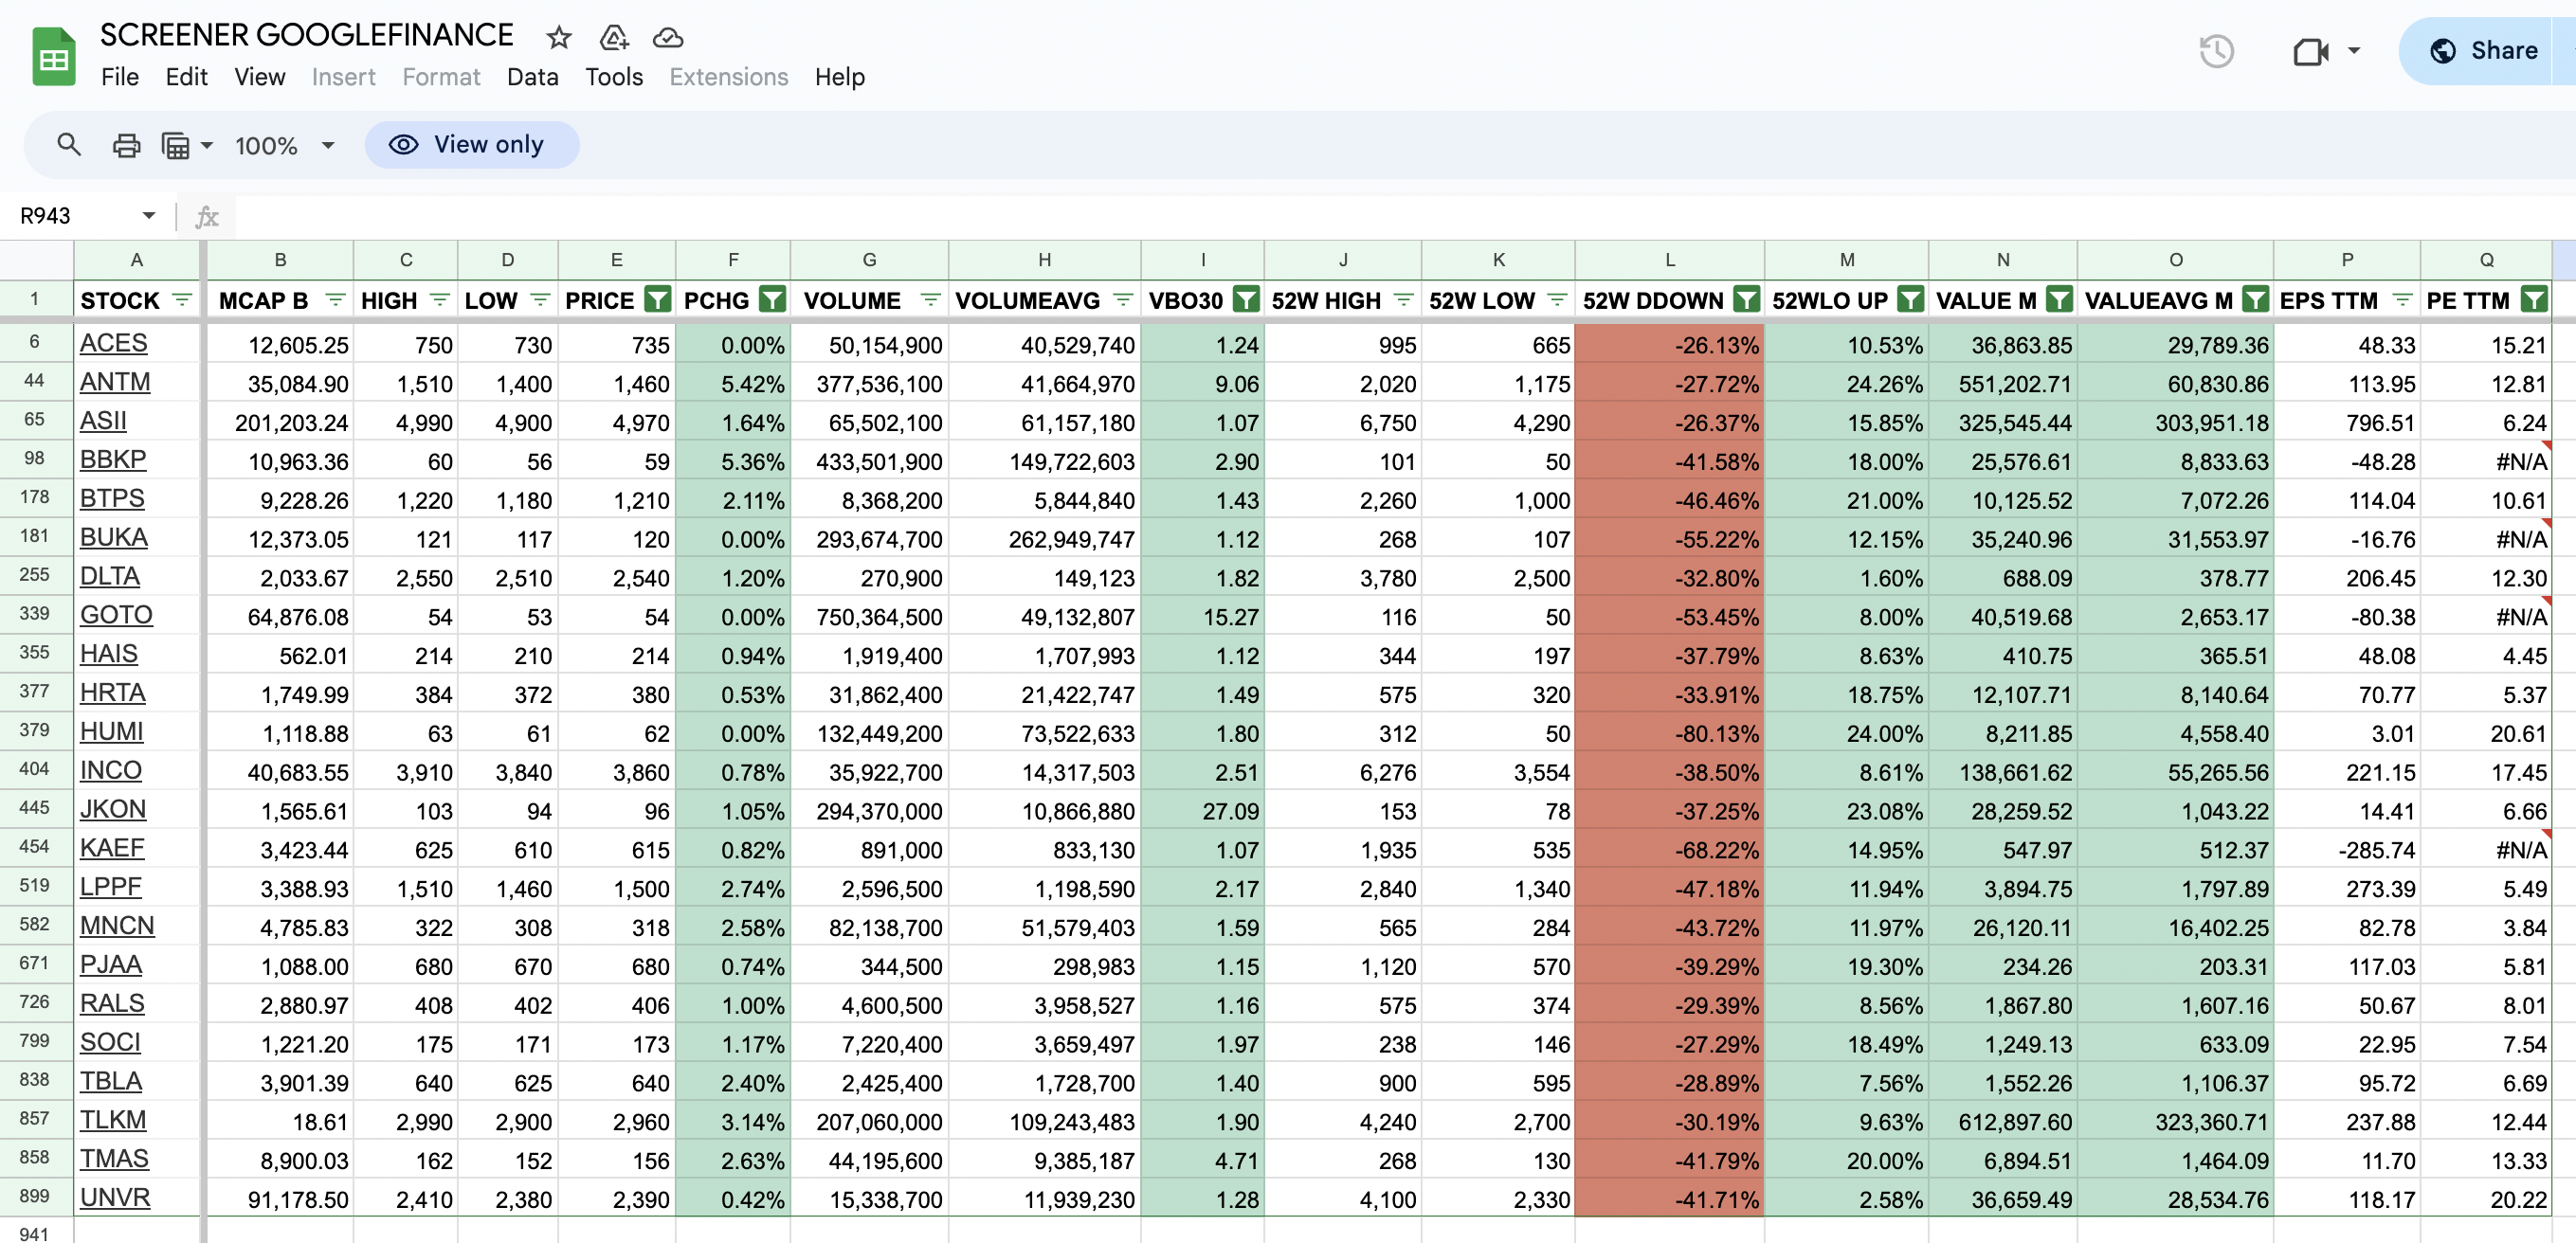Open the ACES stock link
This screenshot has height=1243, width=2576.
coord(113,343)
